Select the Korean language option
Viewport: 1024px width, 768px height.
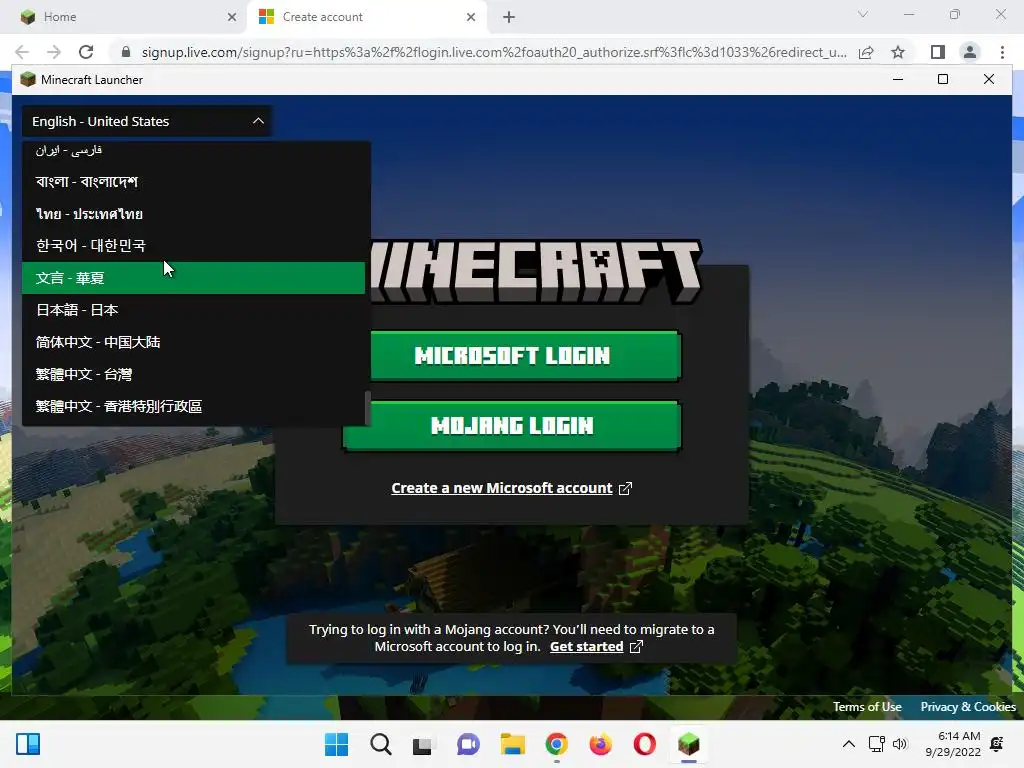click(193, 246)
